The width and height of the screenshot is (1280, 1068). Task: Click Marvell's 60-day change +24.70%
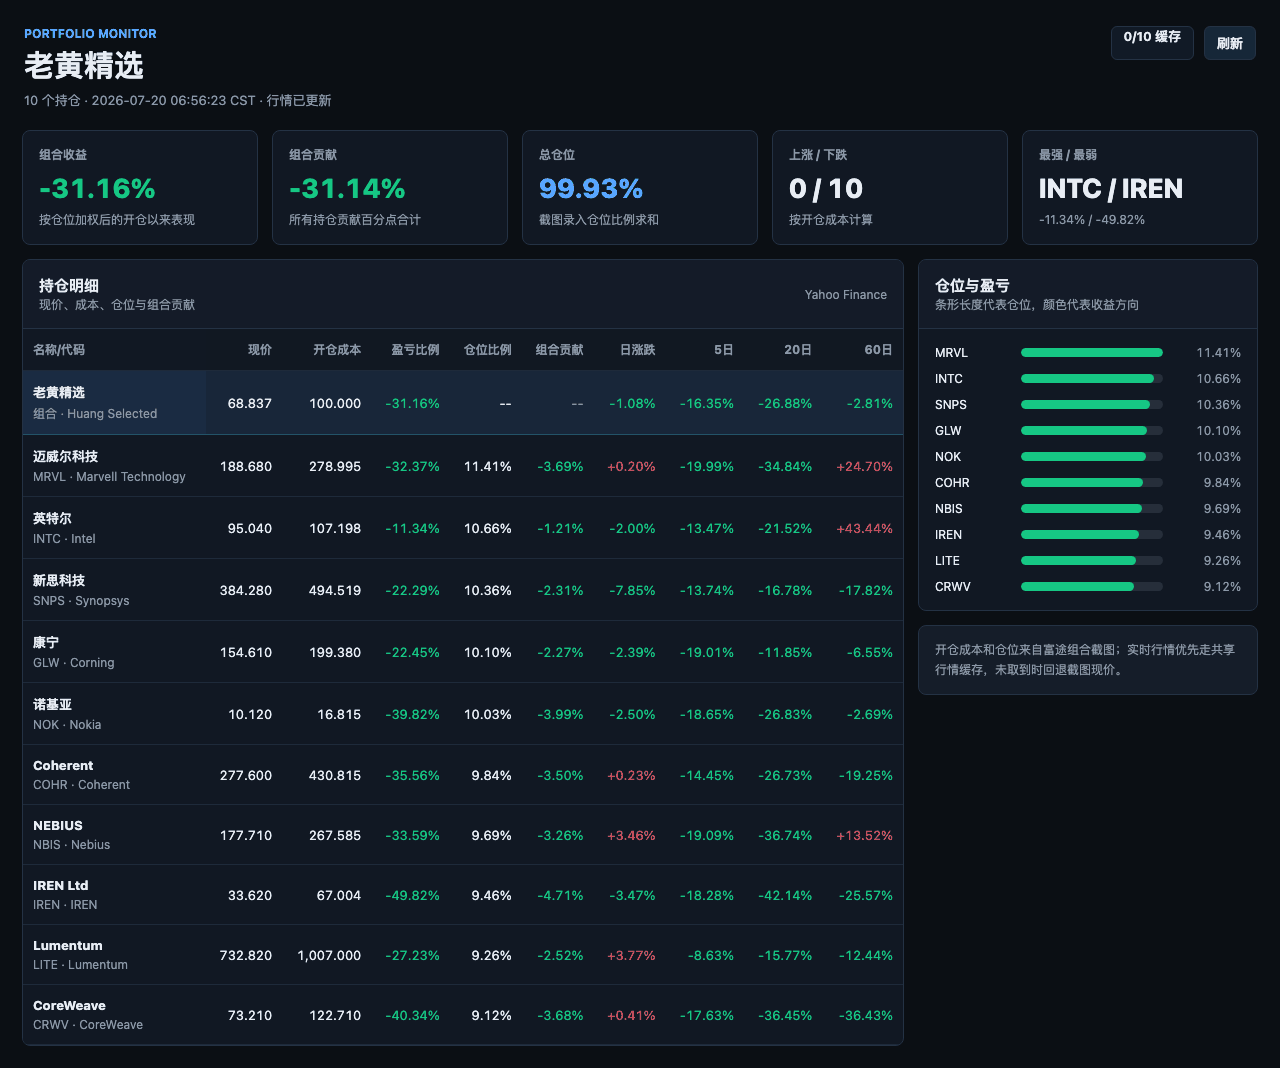click(865, 467)
